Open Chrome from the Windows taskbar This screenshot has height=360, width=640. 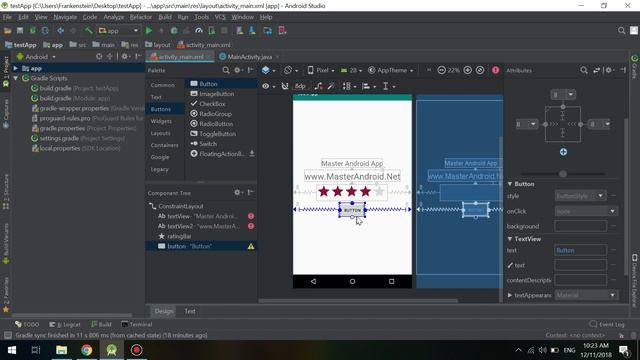pos(86,350)
